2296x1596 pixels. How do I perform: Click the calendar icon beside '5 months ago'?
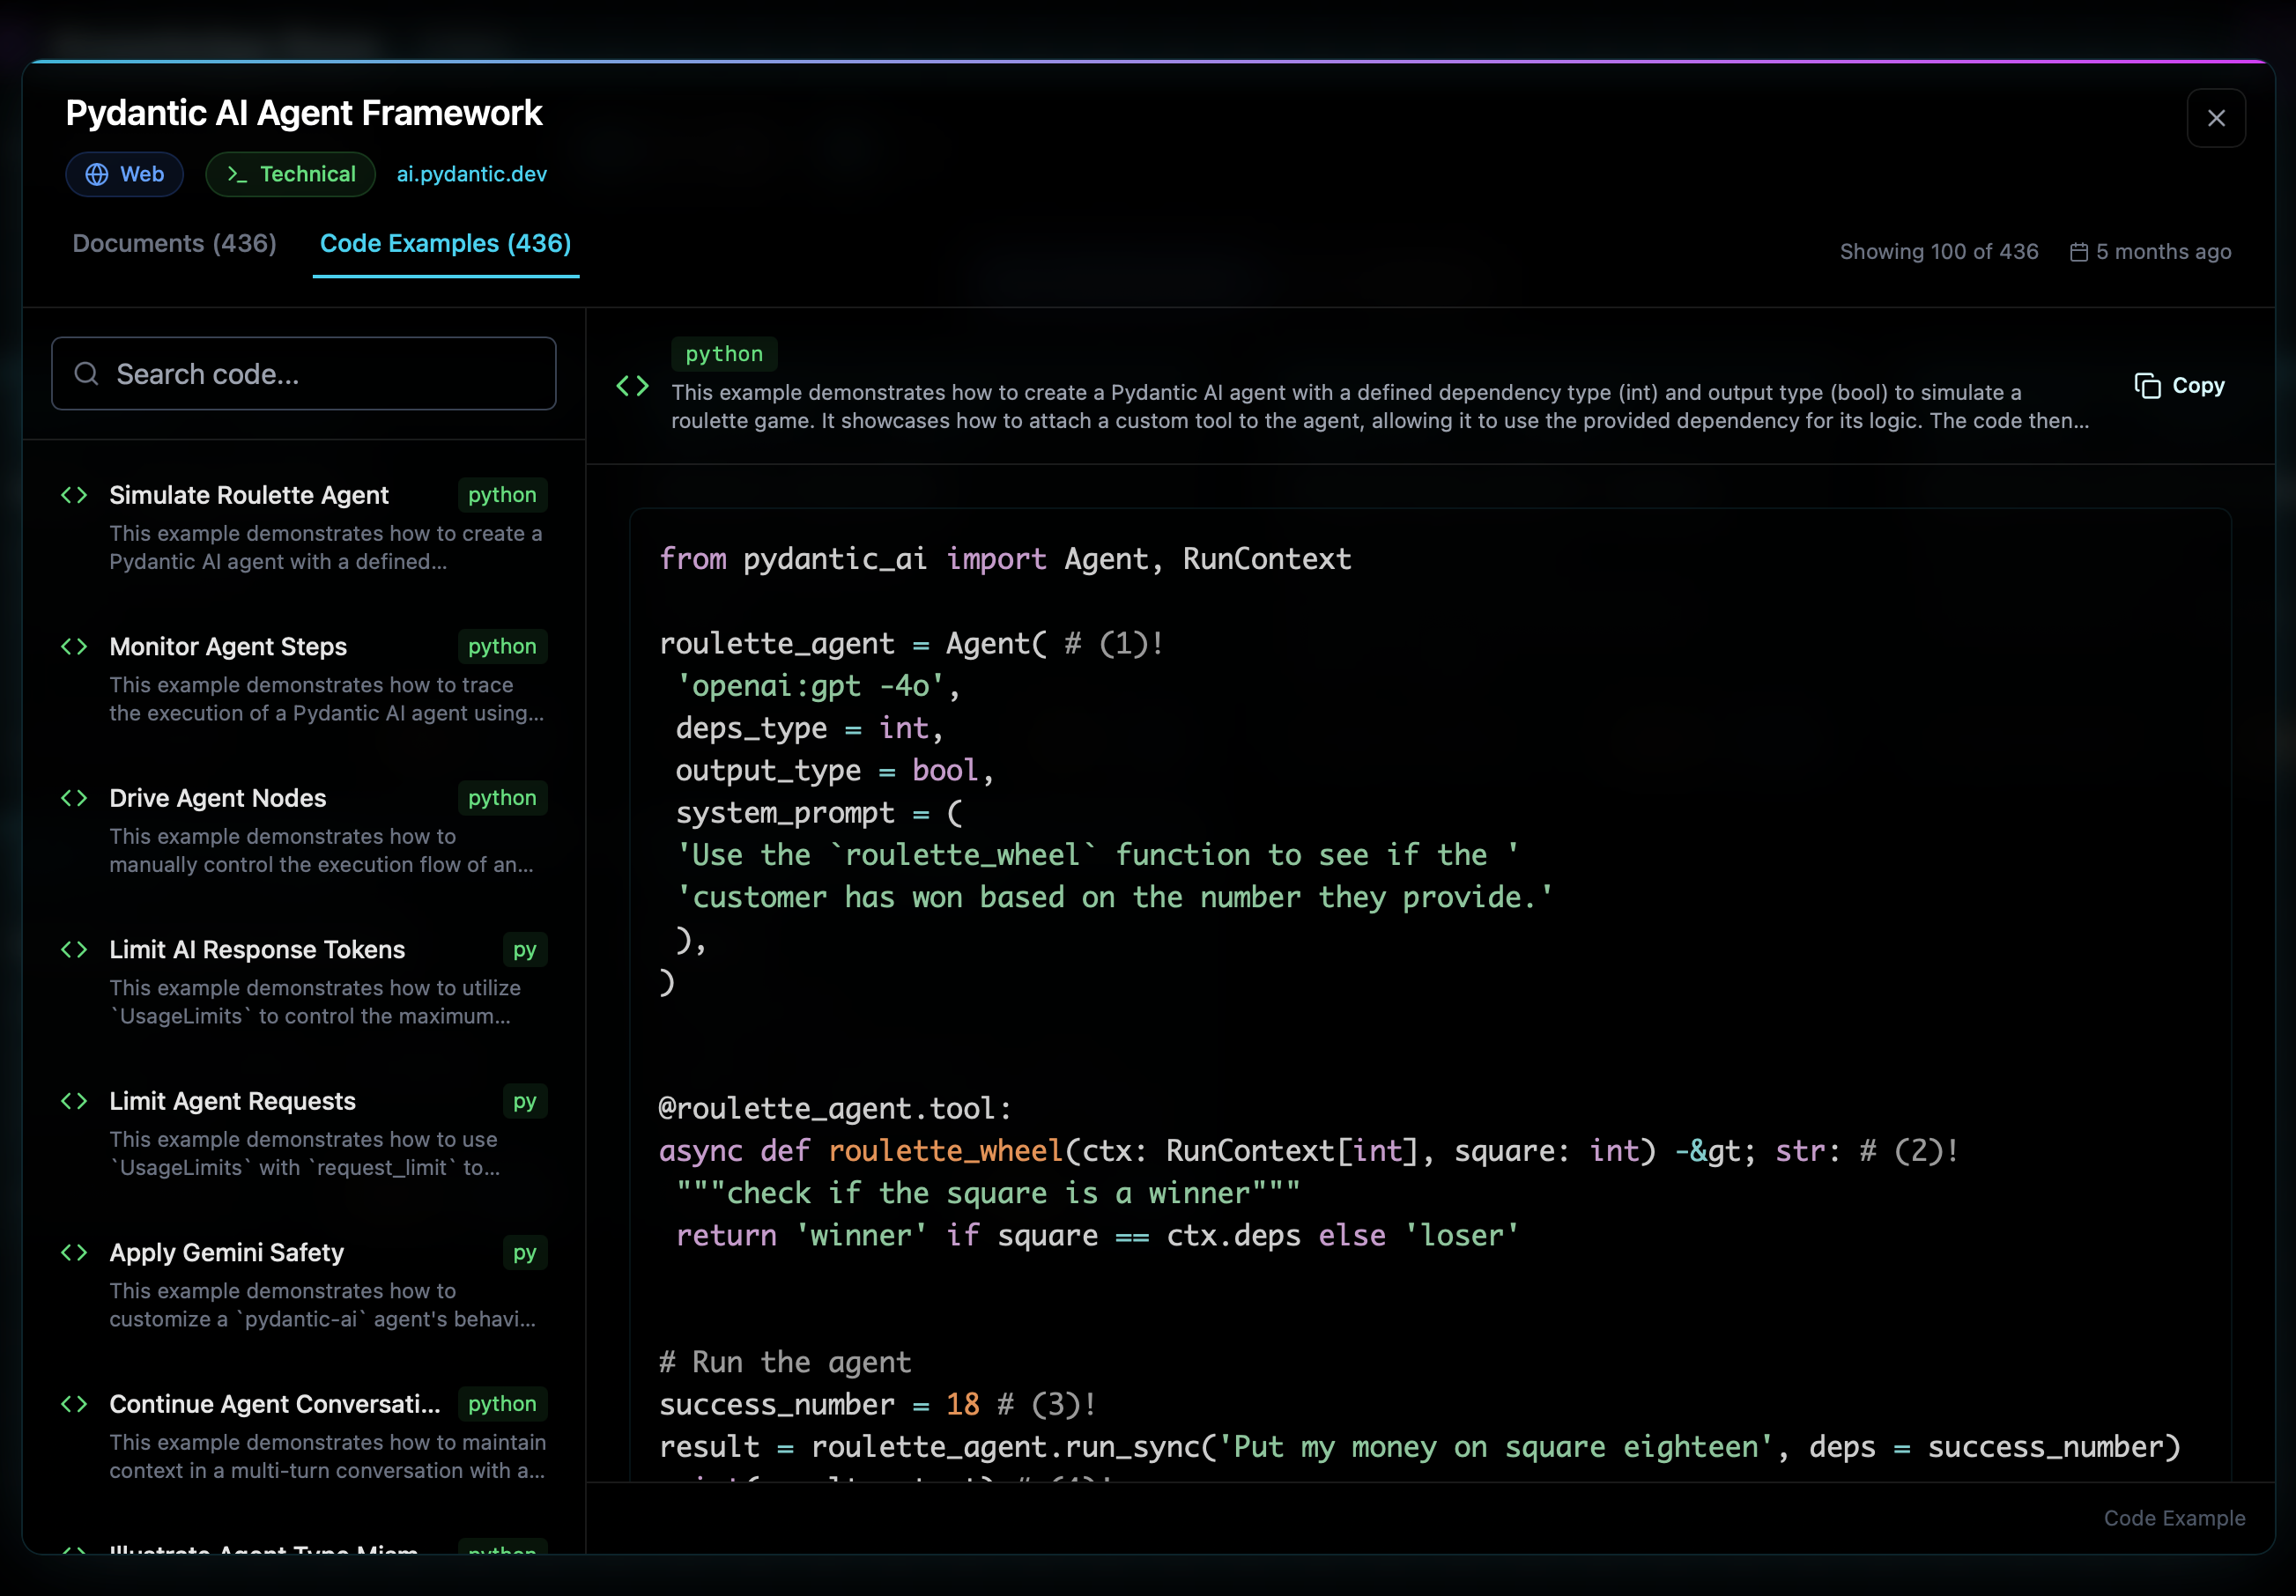tap(2081, 252)
